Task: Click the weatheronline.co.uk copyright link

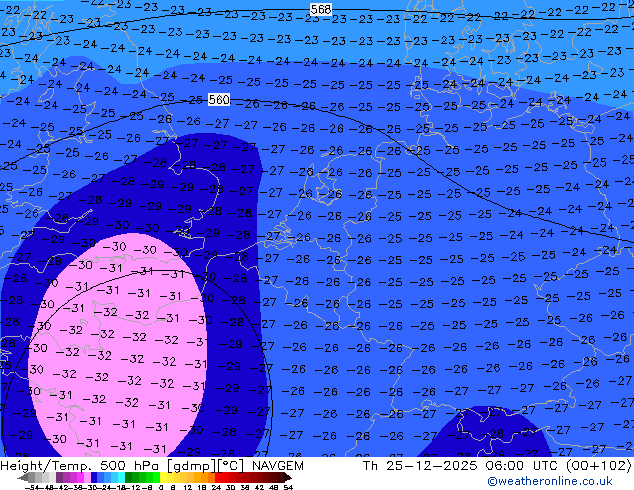Action: click(549, 481)
